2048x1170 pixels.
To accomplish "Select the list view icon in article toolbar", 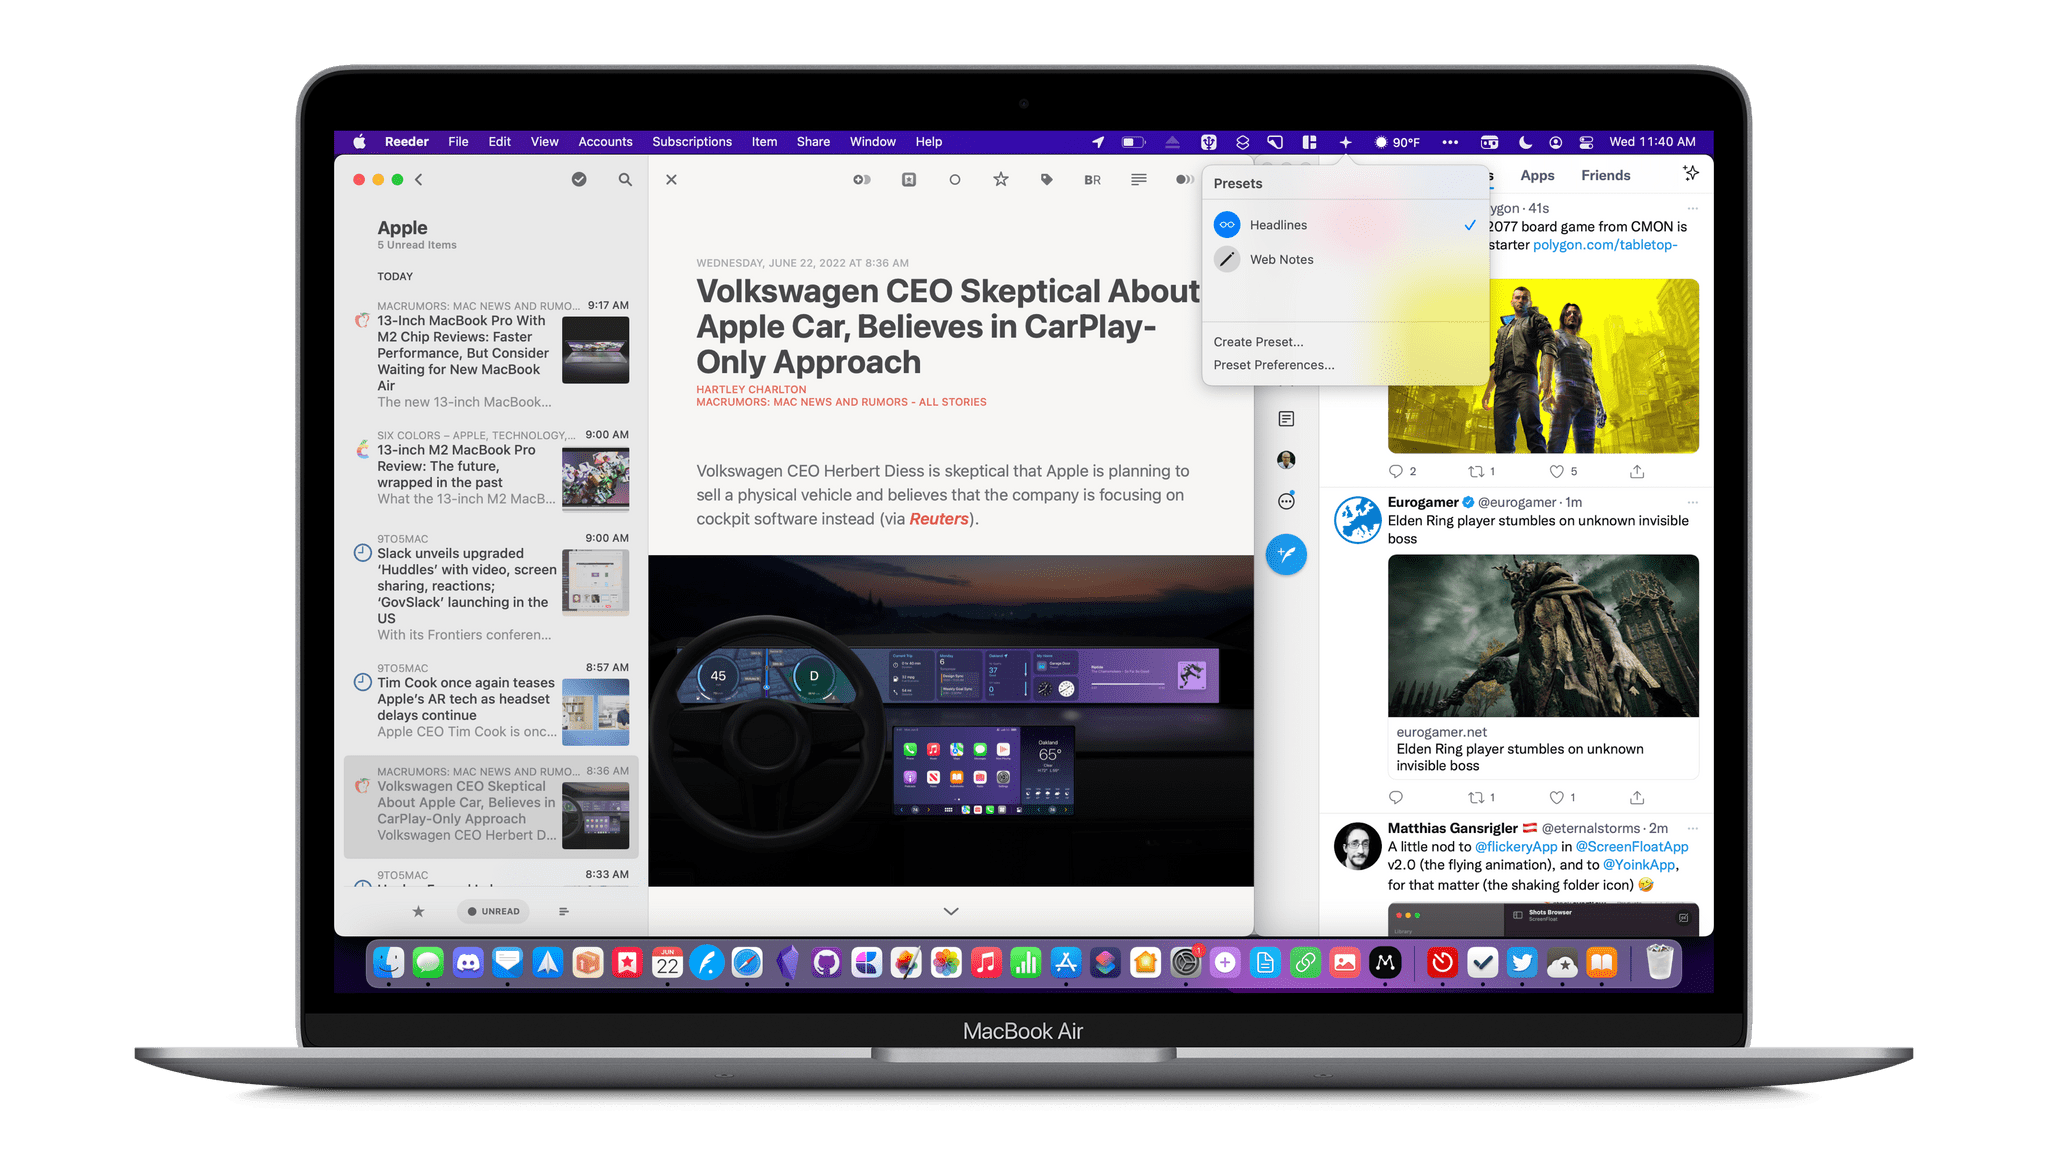I will [x=1137, y=180].
